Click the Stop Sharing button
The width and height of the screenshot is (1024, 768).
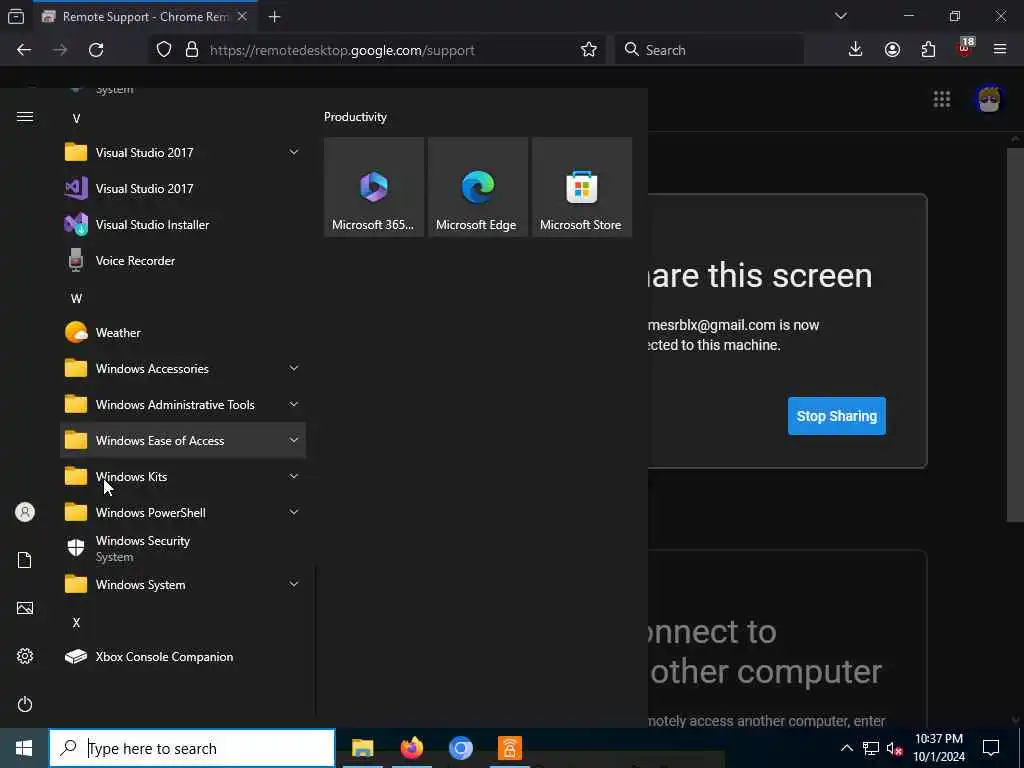tap(837, 416)
